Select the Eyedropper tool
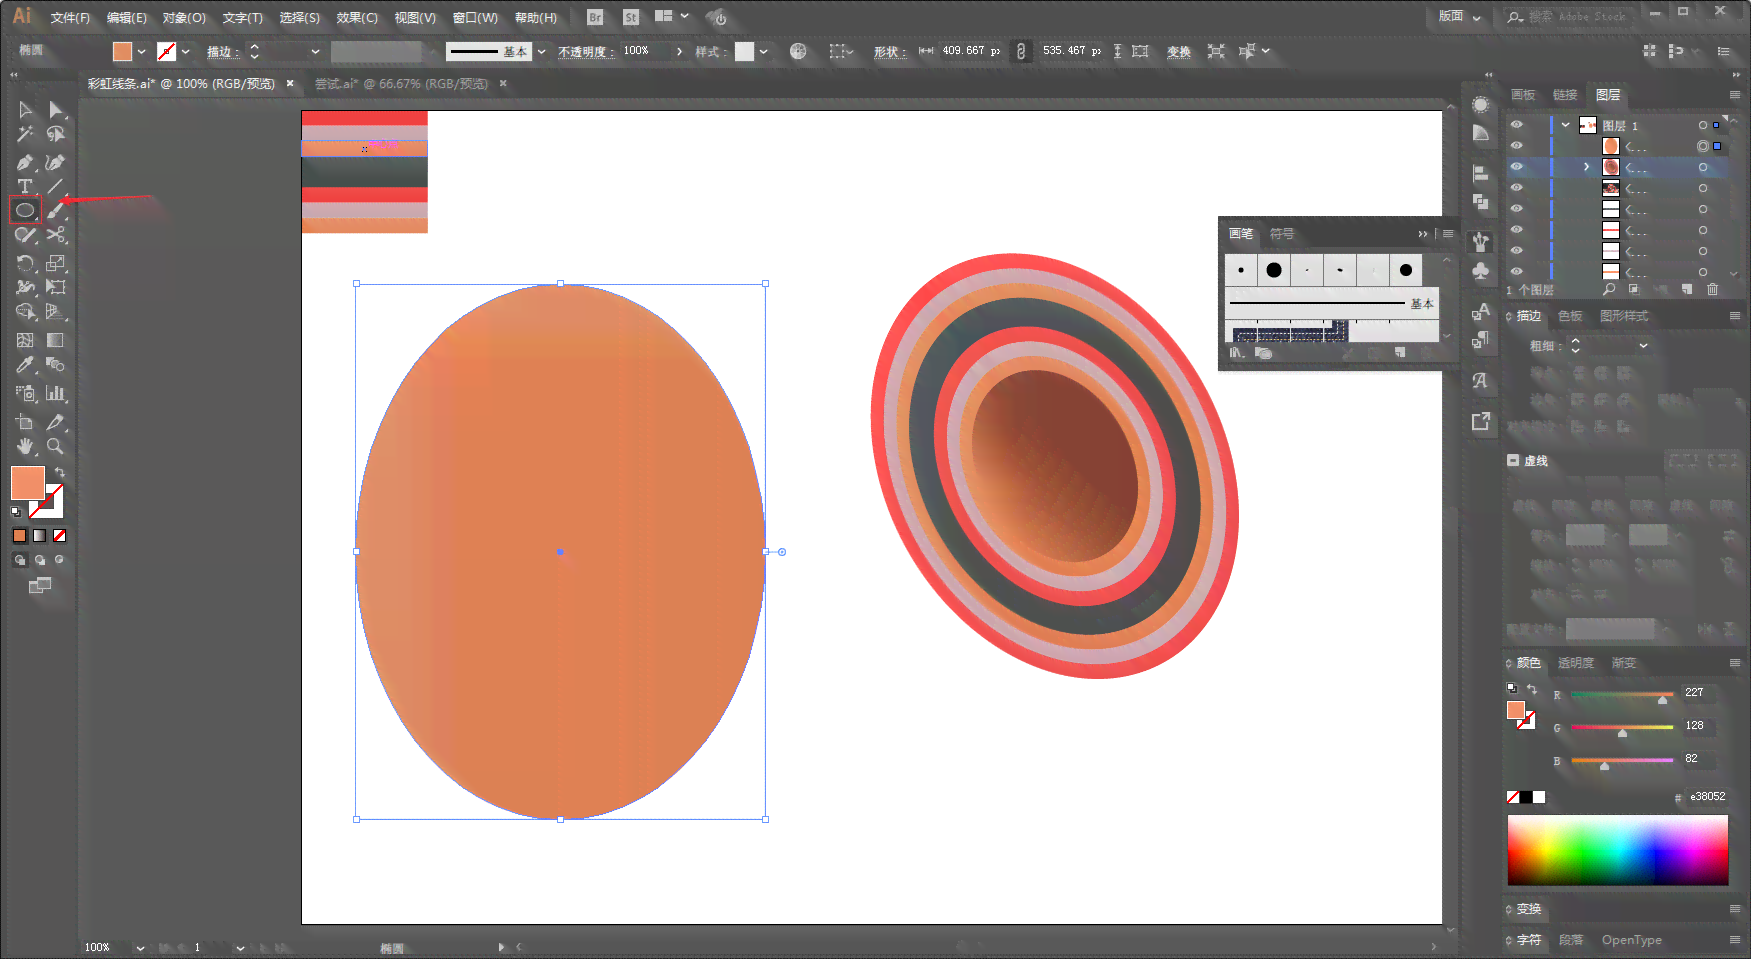 pyautogui.click(x=25, y=365)
